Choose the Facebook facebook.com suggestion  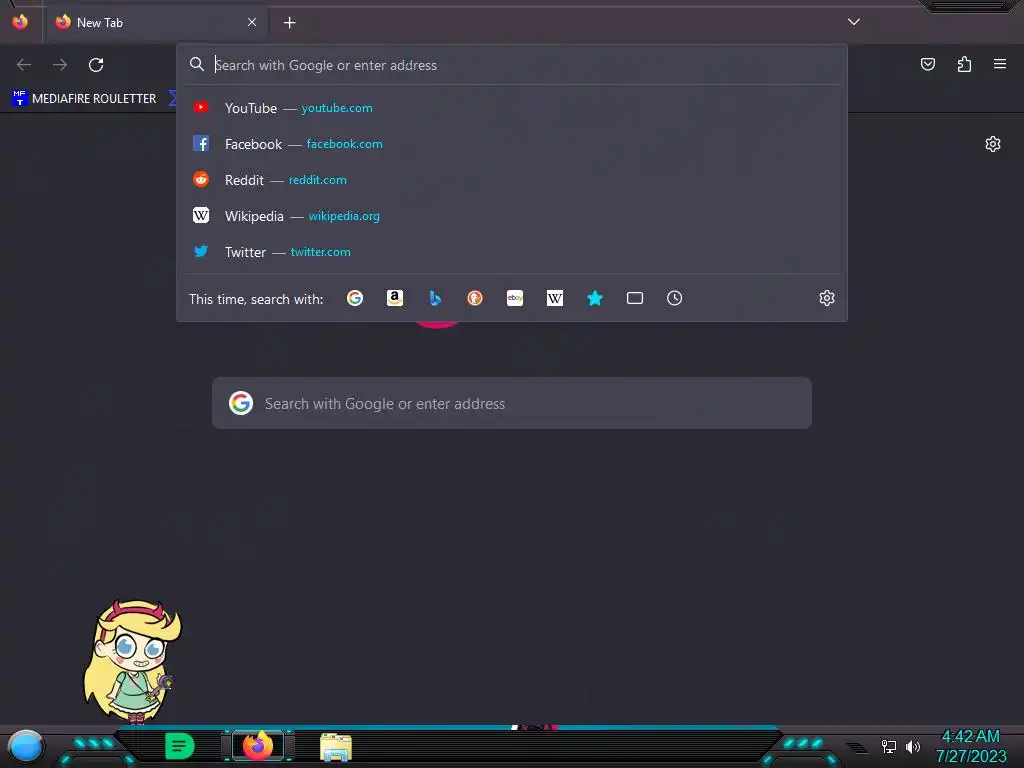[512, 144]
